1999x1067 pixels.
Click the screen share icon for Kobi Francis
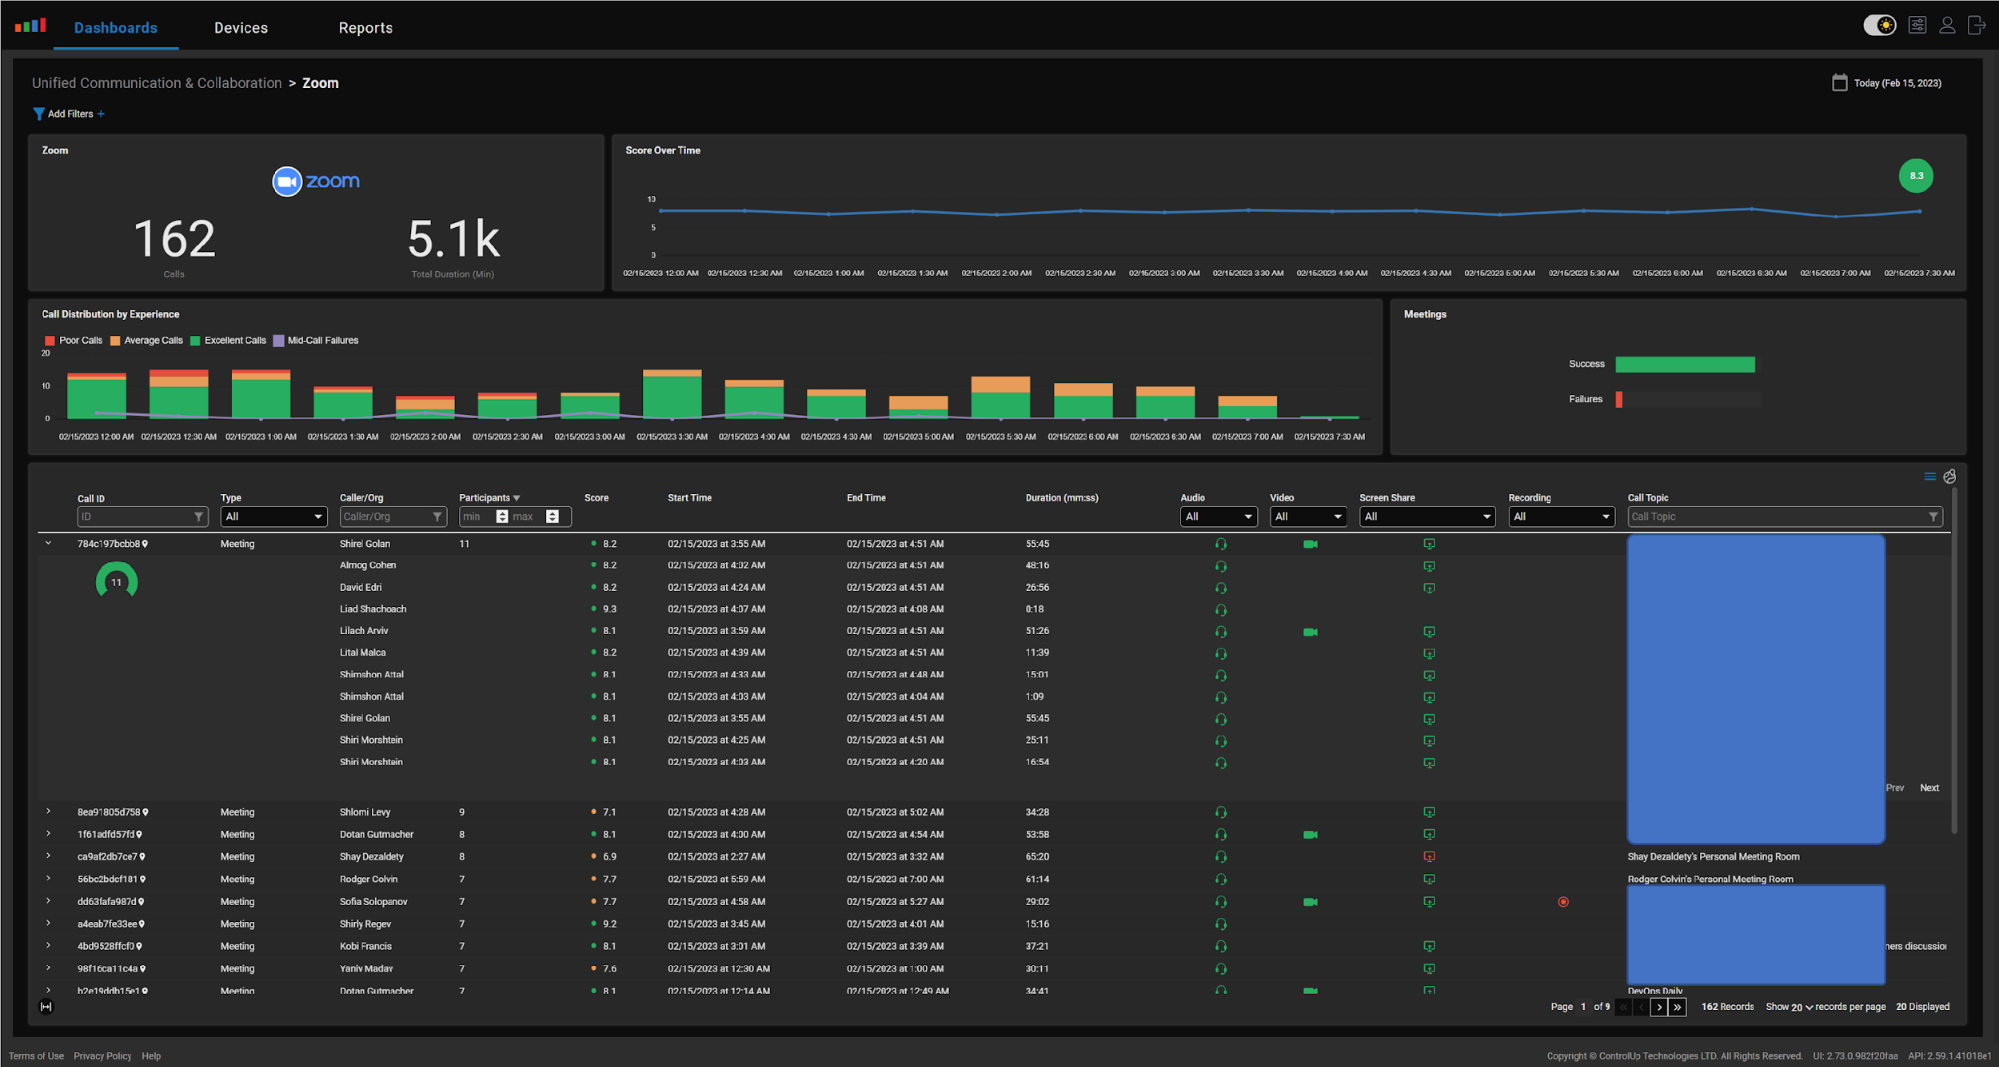(1429, 946)
